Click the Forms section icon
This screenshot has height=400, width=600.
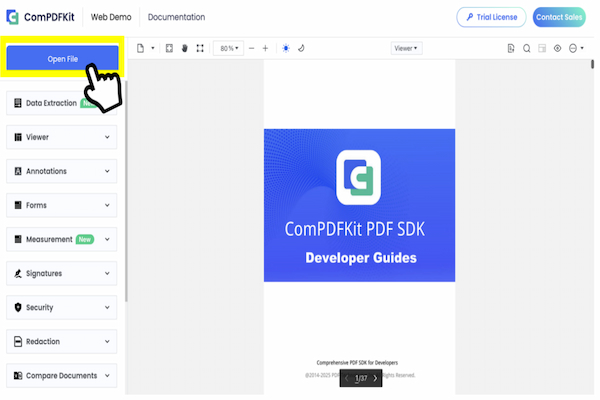pyautogui.click(x=18, y=205)
